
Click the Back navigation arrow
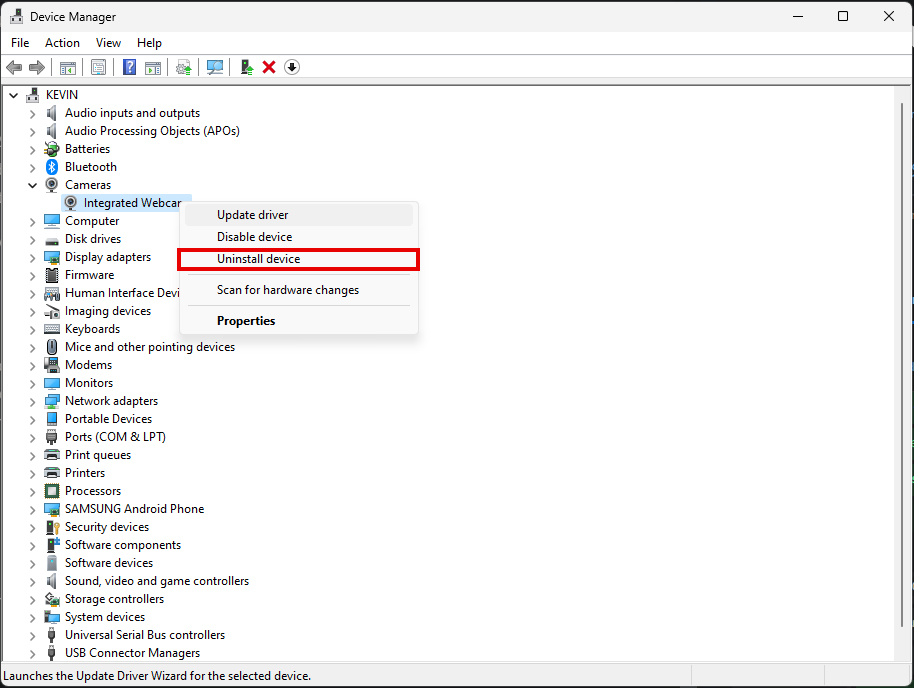[13, 67]
